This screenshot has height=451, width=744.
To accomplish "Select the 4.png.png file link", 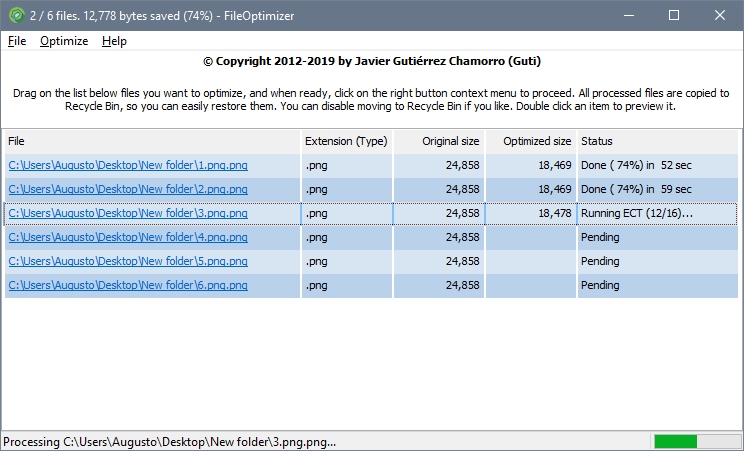I will (x=128, y=237).
